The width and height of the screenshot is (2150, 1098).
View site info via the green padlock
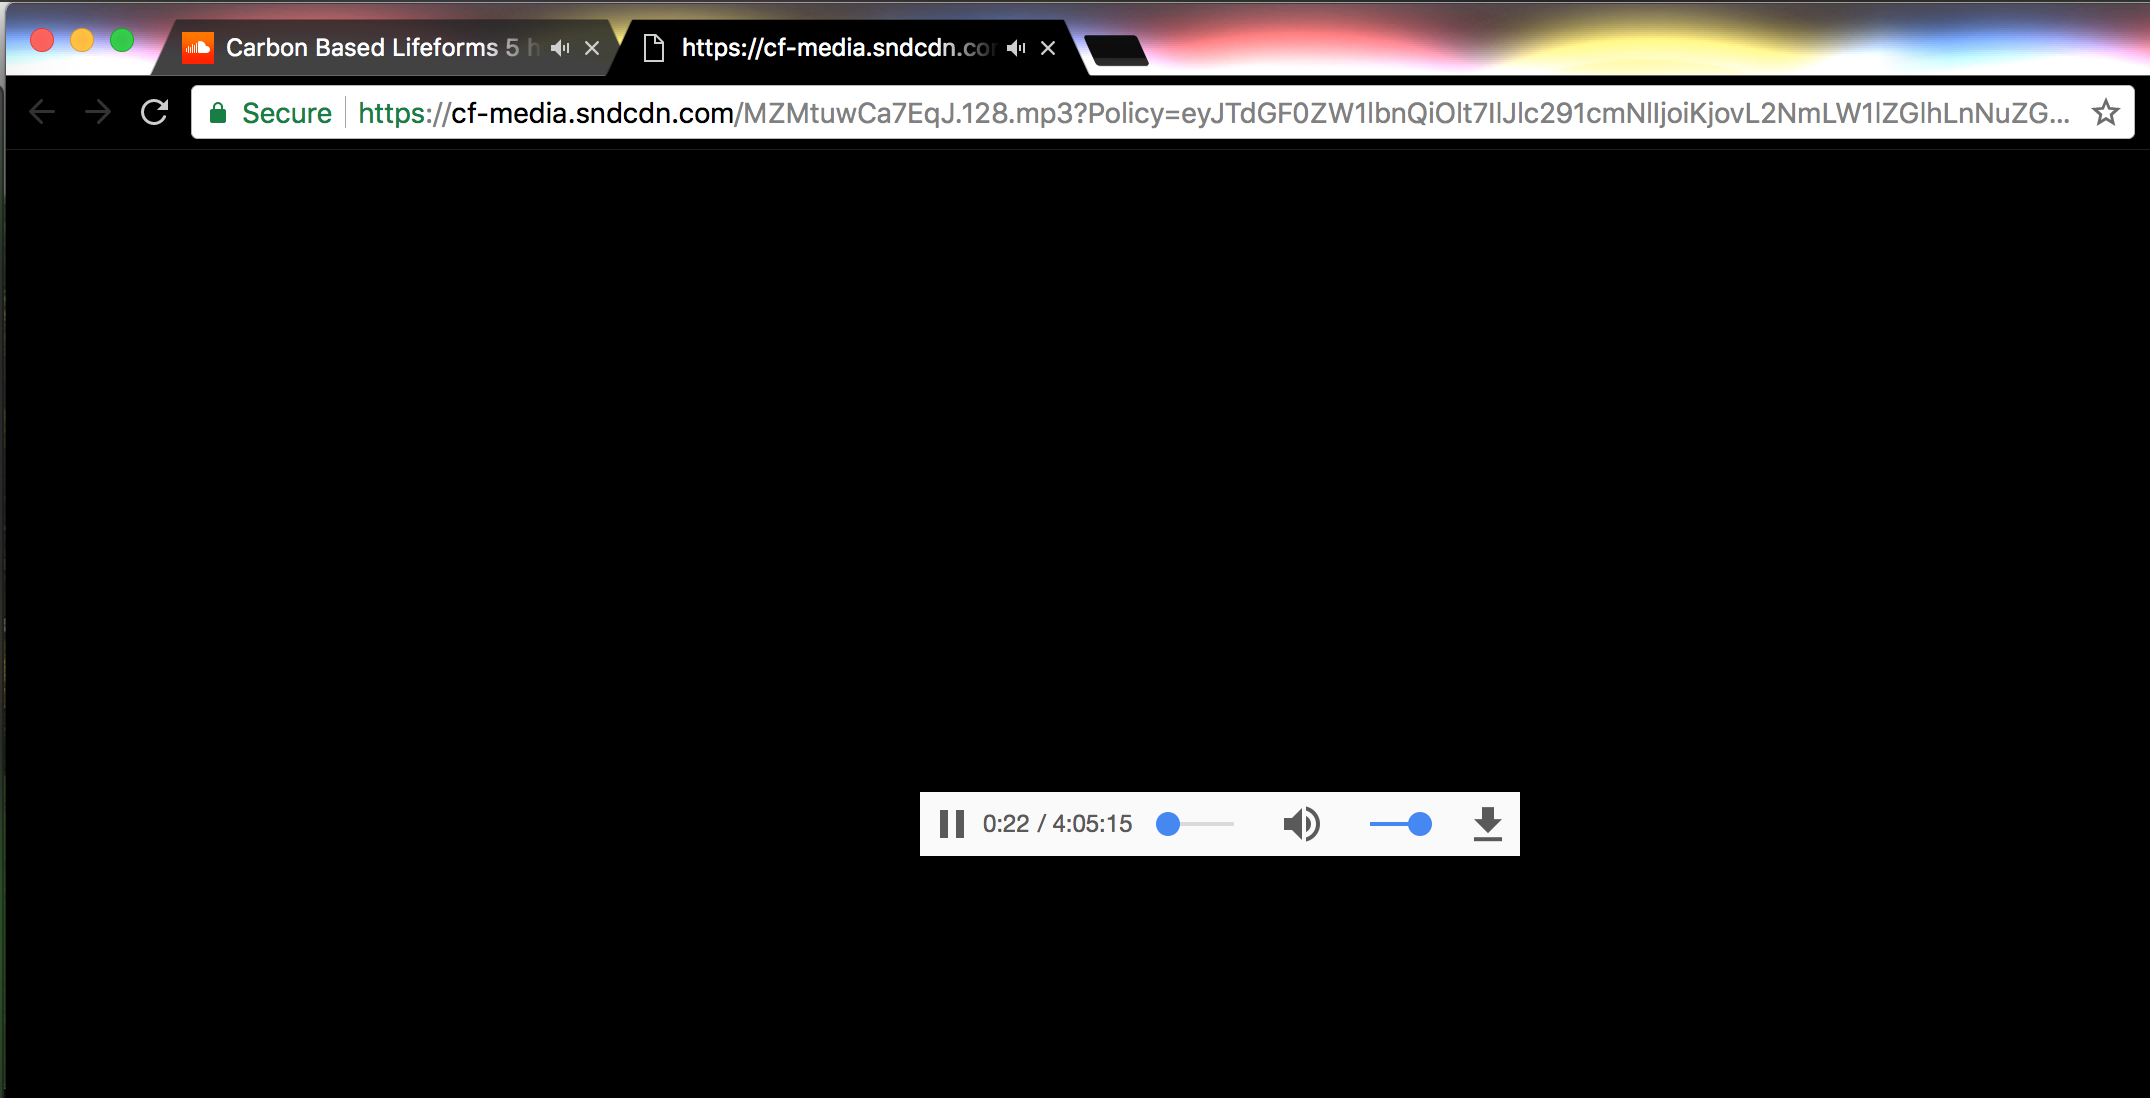(218, 113)
